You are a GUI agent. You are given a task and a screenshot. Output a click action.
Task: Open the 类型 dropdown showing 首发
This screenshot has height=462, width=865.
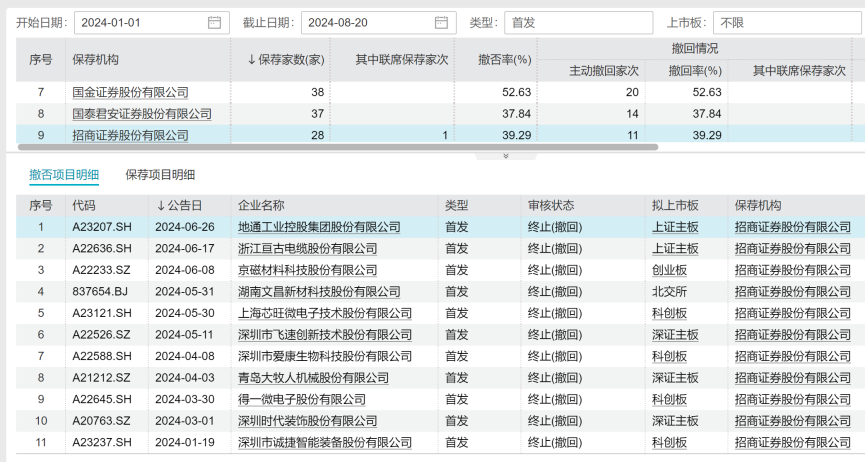[x=578, y=23]
